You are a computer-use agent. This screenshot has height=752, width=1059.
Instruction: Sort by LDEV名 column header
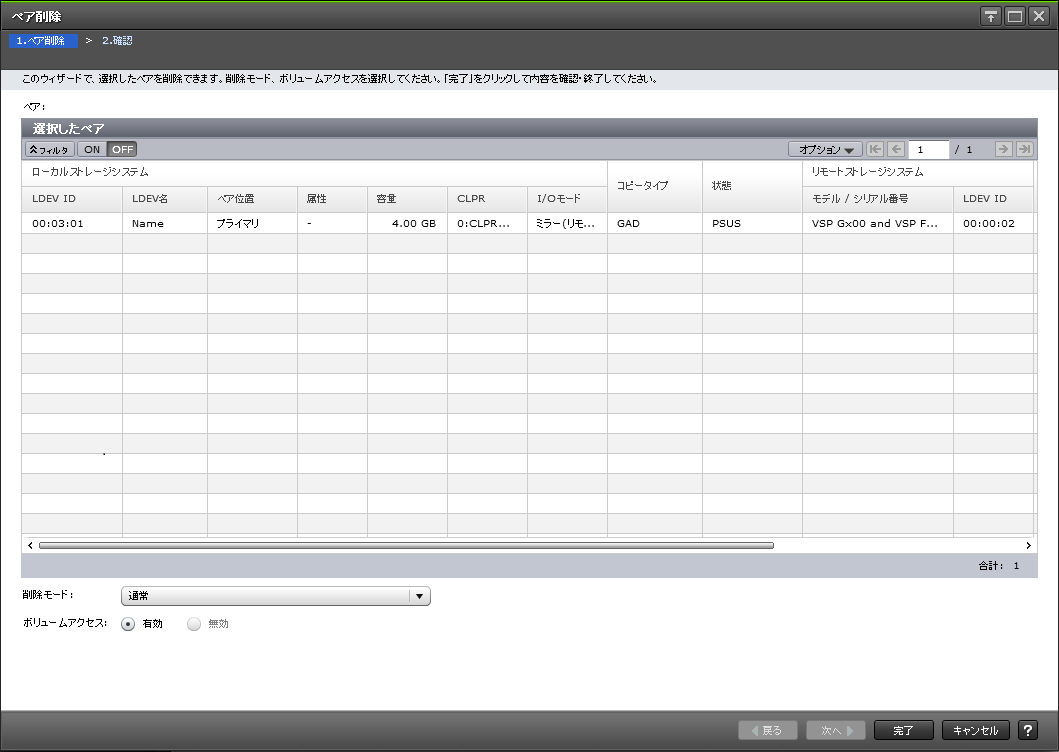(165, 199)
